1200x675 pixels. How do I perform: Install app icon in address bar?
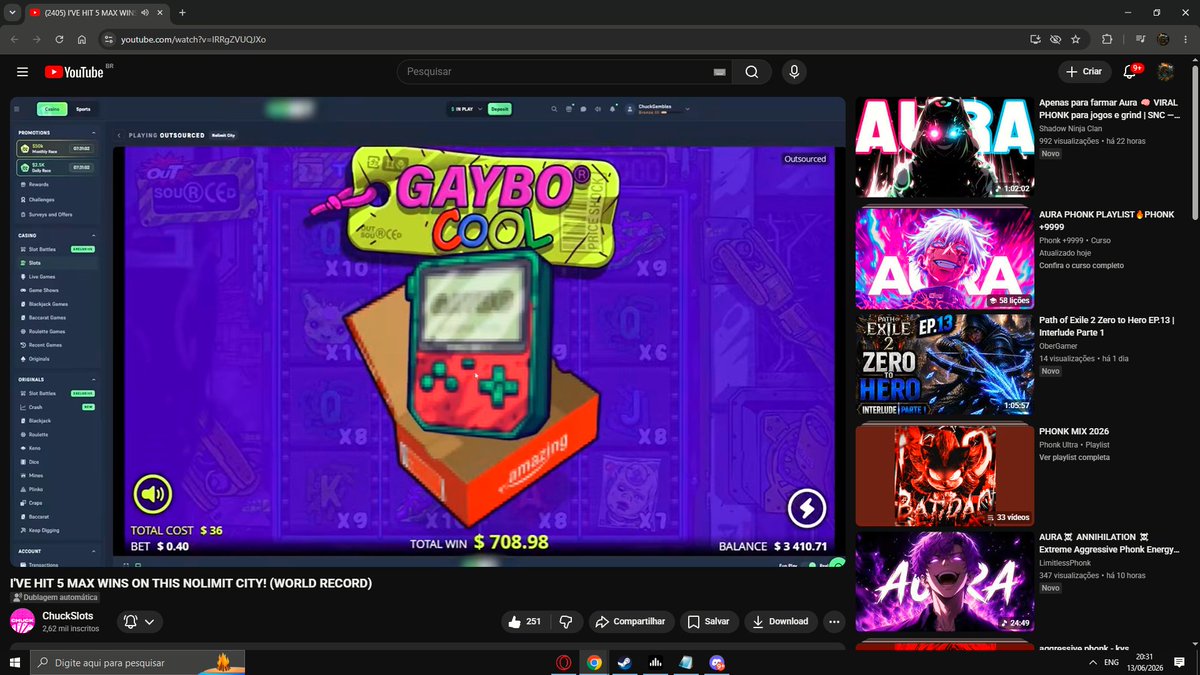[1035, 40]
